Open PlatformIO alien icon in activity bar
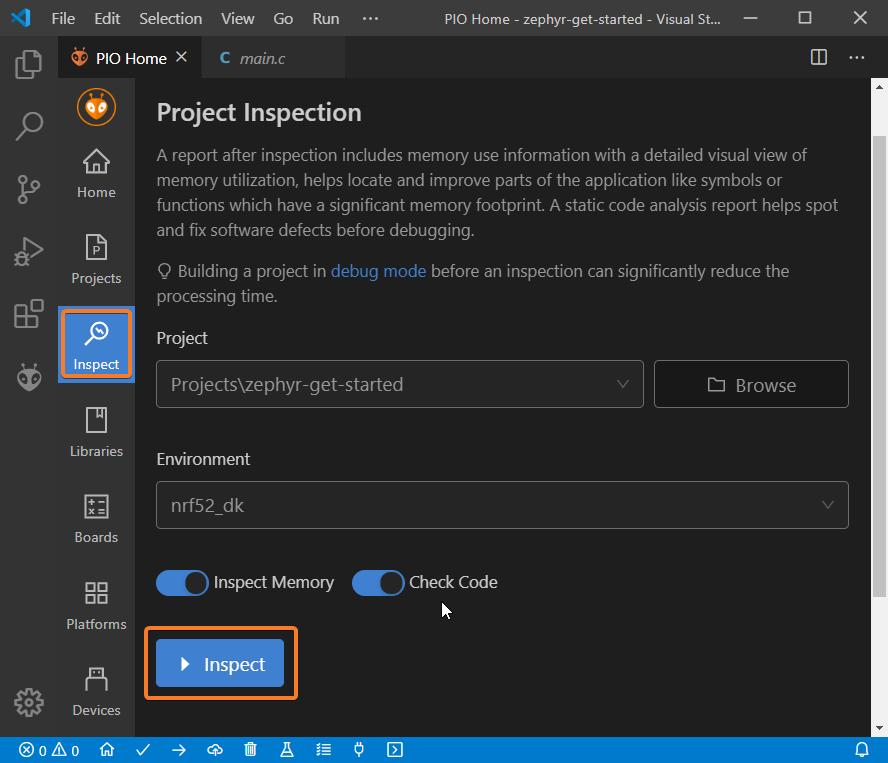The height and width of the screenshot is (763, 888). [28, 377]
